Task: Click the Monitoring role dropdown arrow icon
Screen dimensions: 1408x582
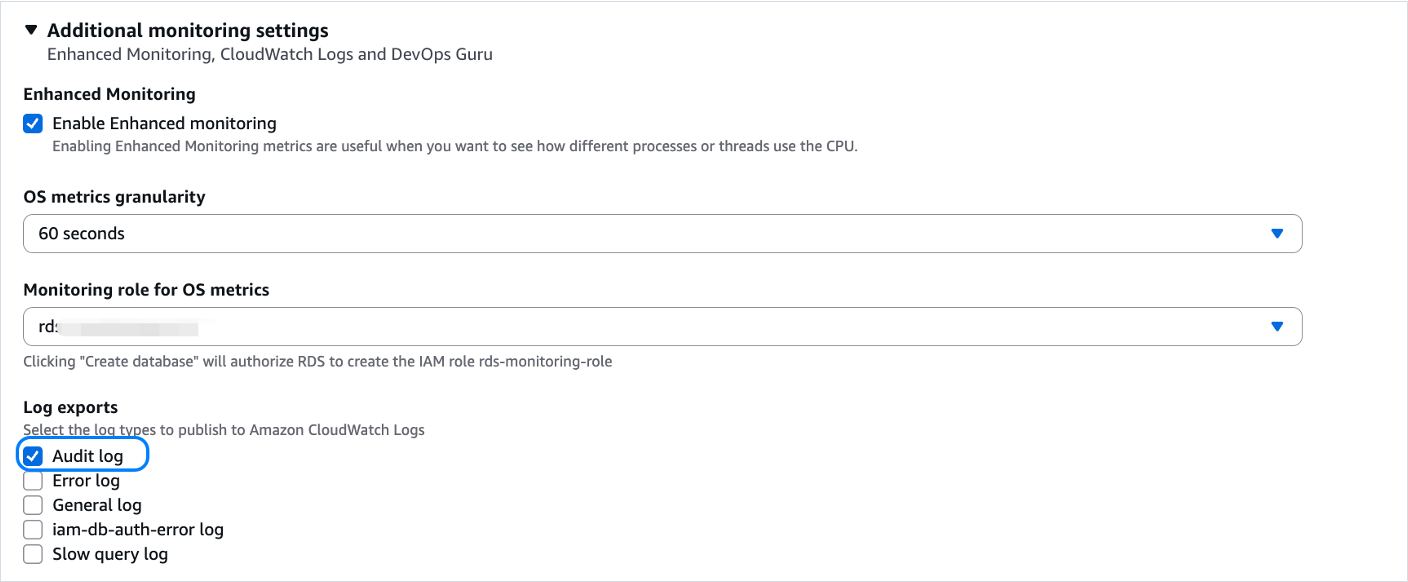Action: [1276, 326]
